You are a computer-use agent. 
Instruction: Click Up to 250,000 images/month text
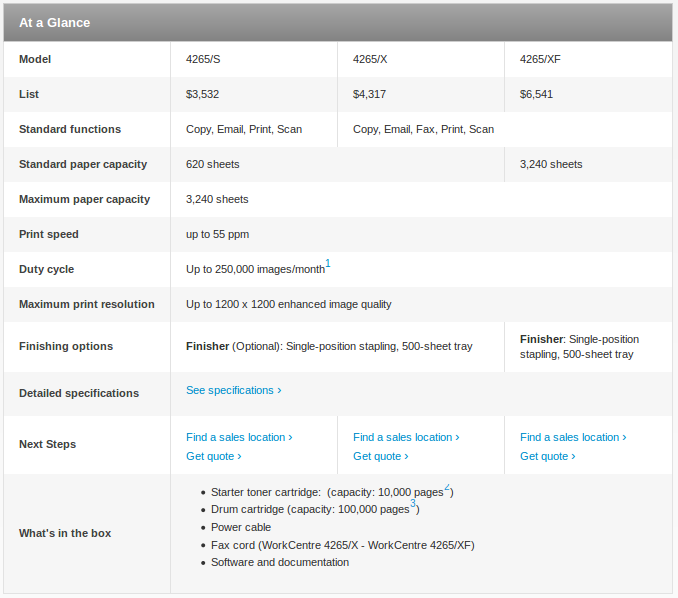pyautogui.click(x=255, y=269)
